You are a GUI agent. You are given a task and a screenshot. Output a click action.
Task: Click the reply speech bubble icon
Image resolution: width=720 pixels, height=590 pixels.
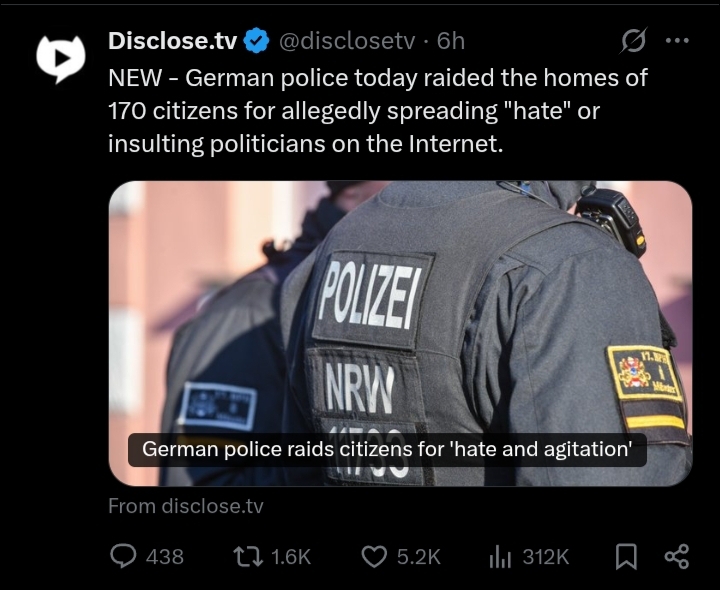123,556
